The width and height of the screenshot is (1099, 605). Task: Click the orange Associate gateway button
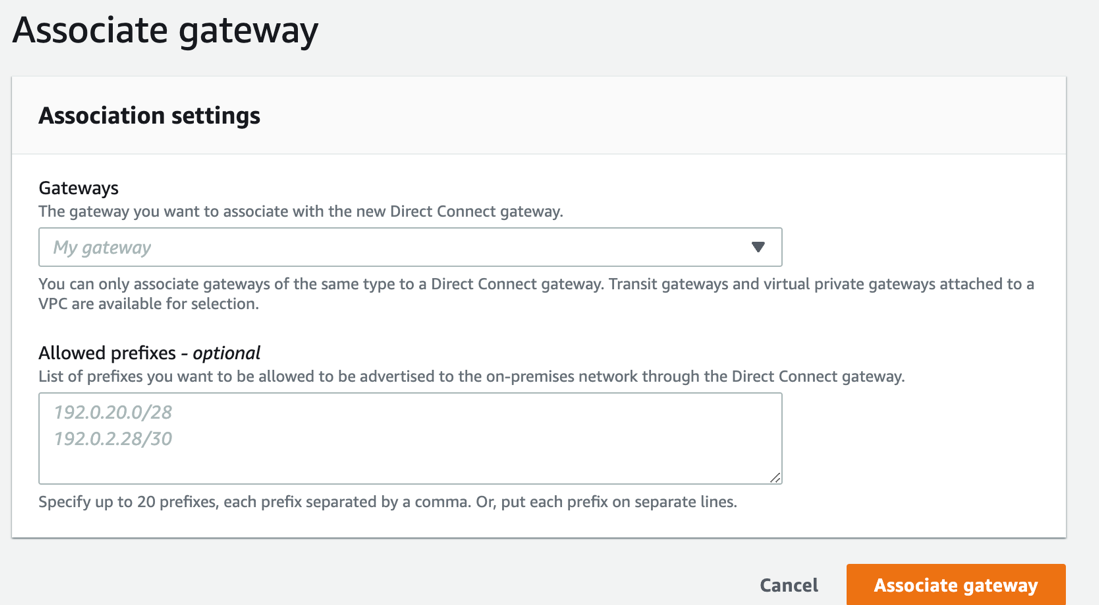pyautogui.click(x=955, y=585)
